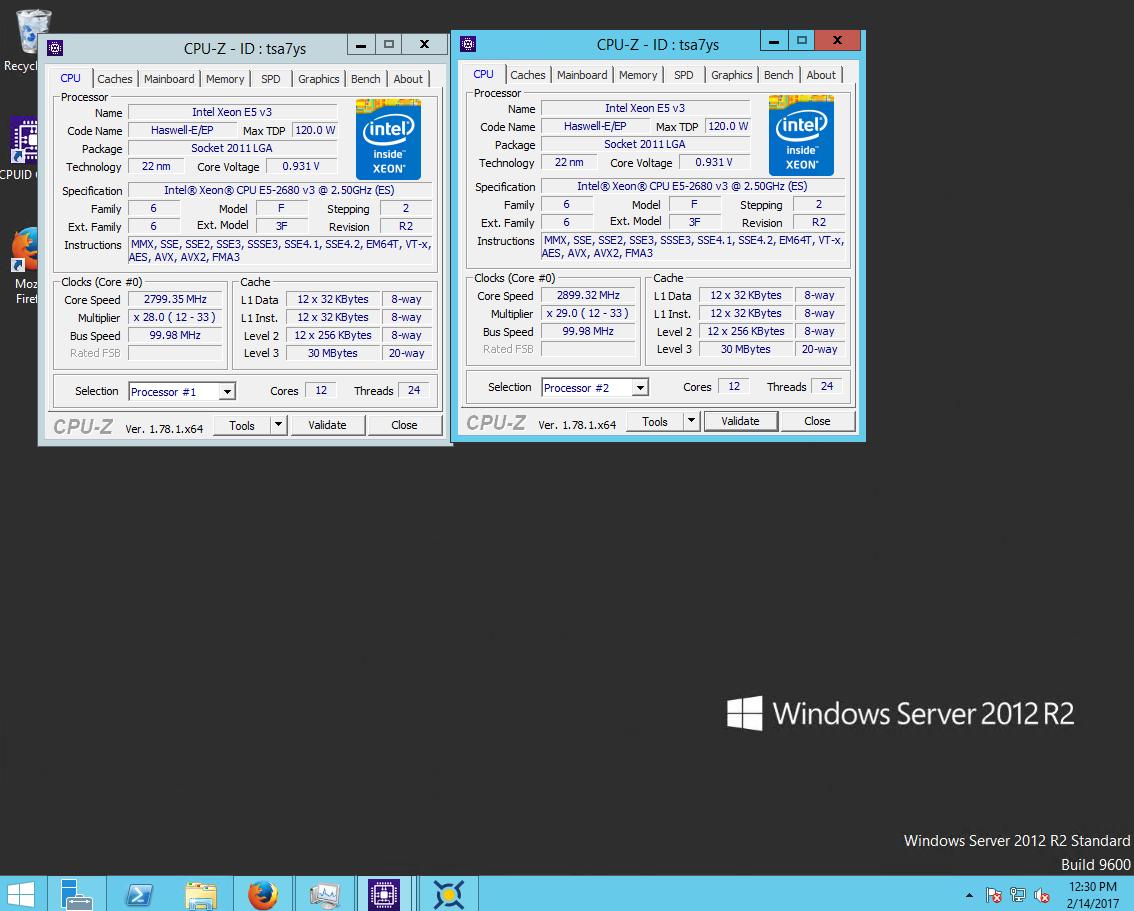Click Multiplier value x 28.0
This screenshot has height=911, width=1134.
[175, 317]
